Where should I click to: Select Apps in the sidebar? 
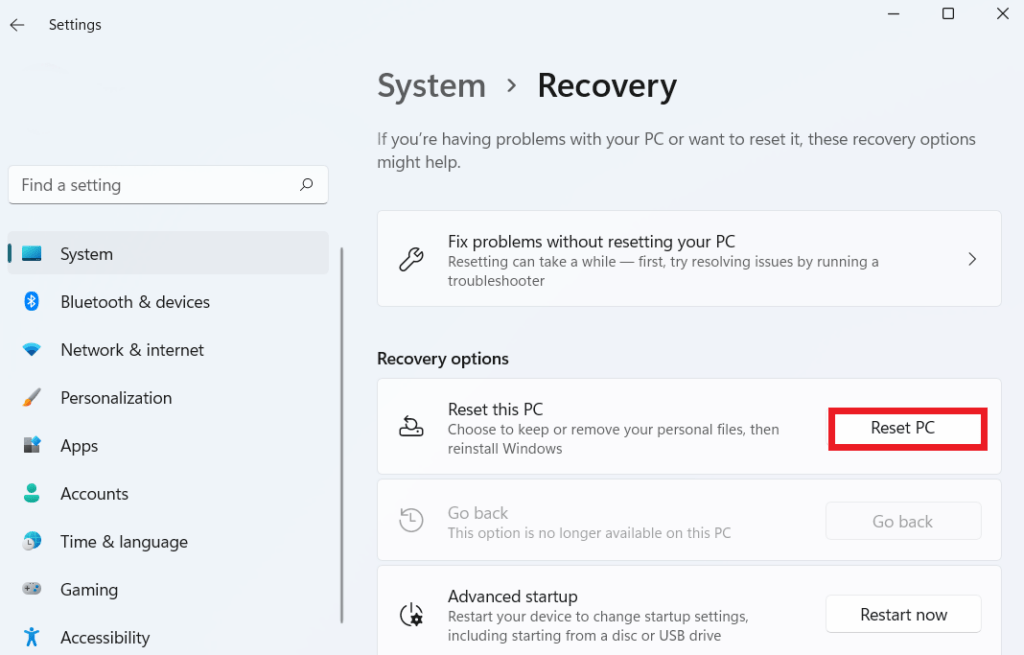pos(79,445)
